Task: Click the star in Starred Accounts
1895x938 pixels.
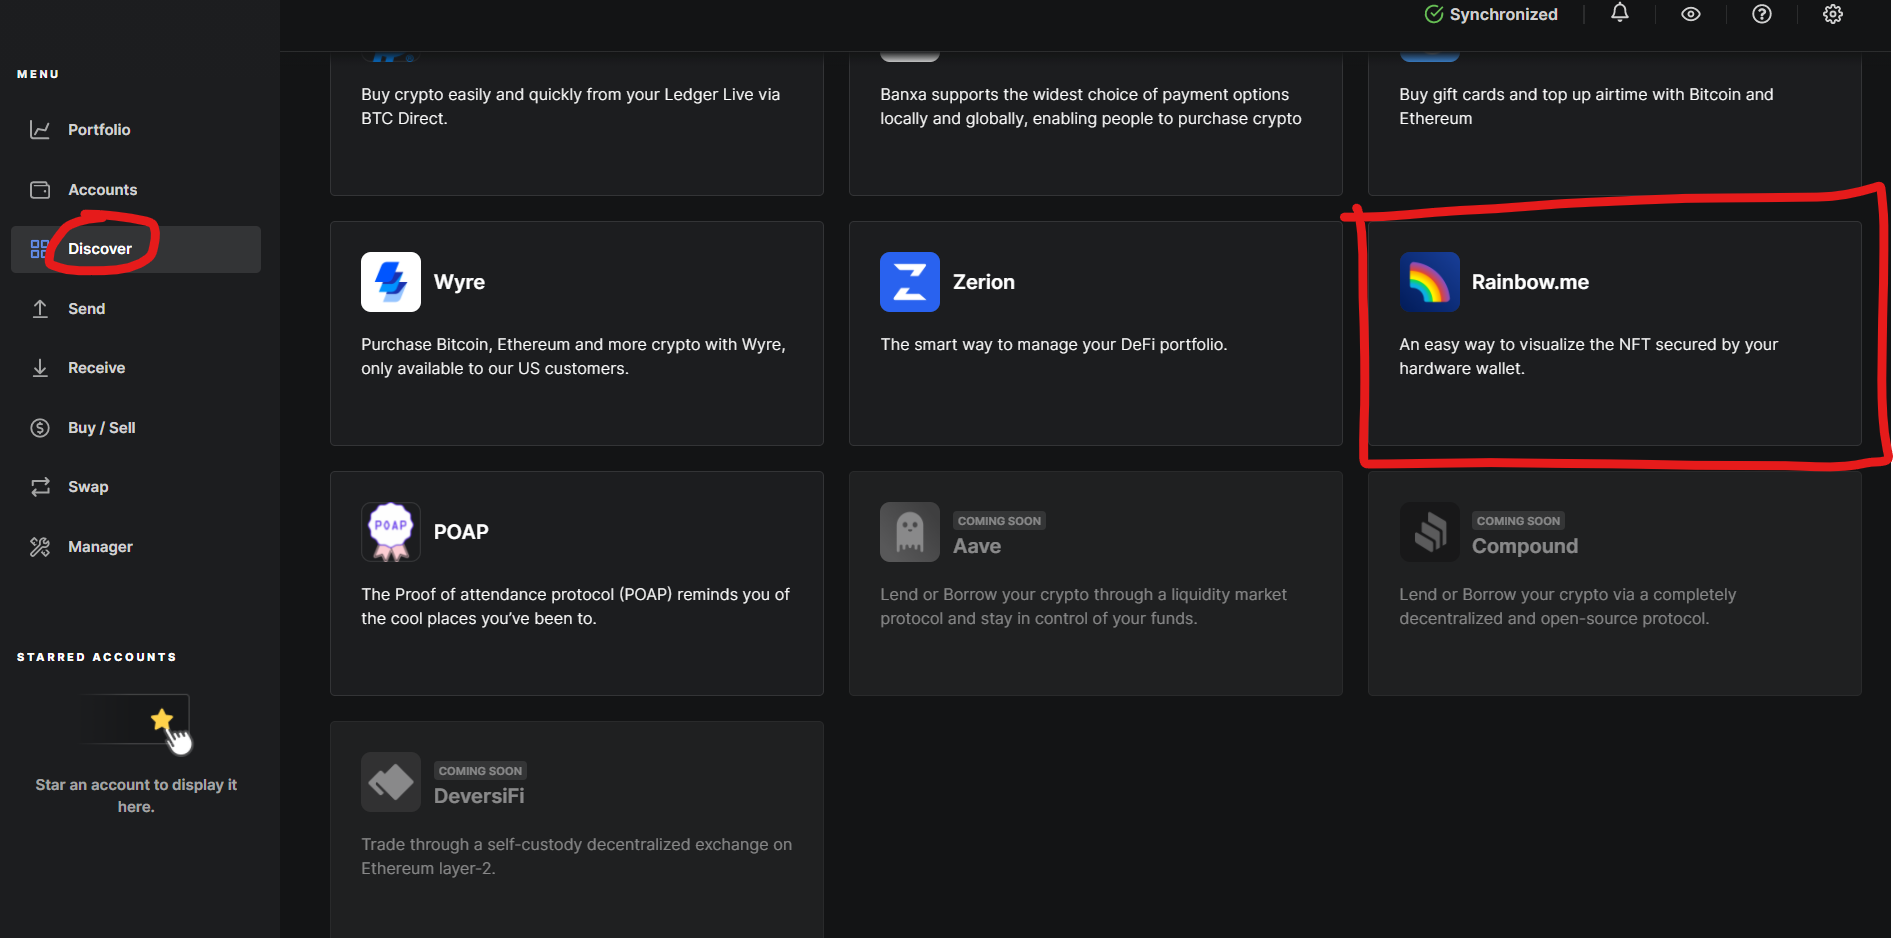Action: [161, 720]
